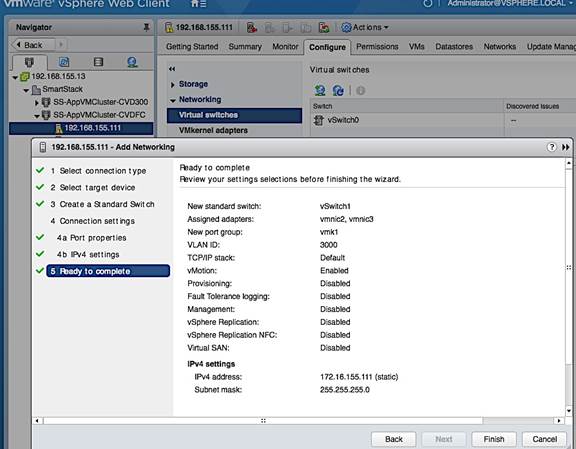Image resolution: width=576 pixels, height=449 pixels.
Task: Expand the Storage section
Action: [173, 85]
